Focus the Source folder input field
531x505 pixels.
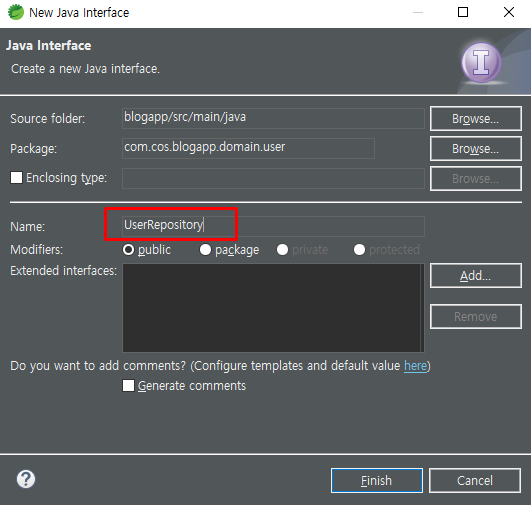tap(273, 118)
